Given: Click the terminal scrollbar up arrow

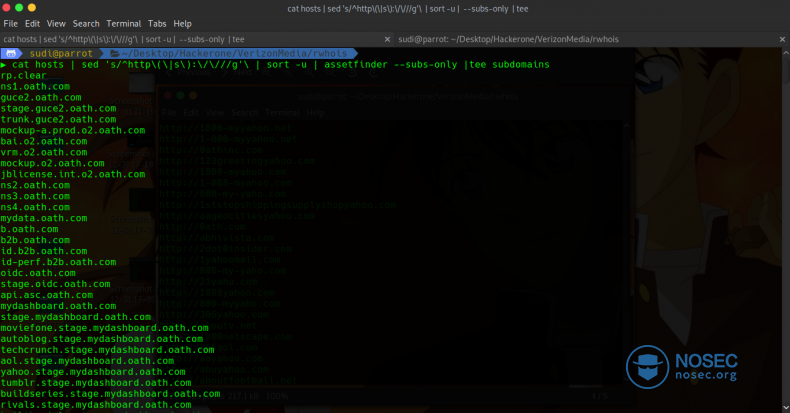Looking at the screenshot, I should point(786,52).
